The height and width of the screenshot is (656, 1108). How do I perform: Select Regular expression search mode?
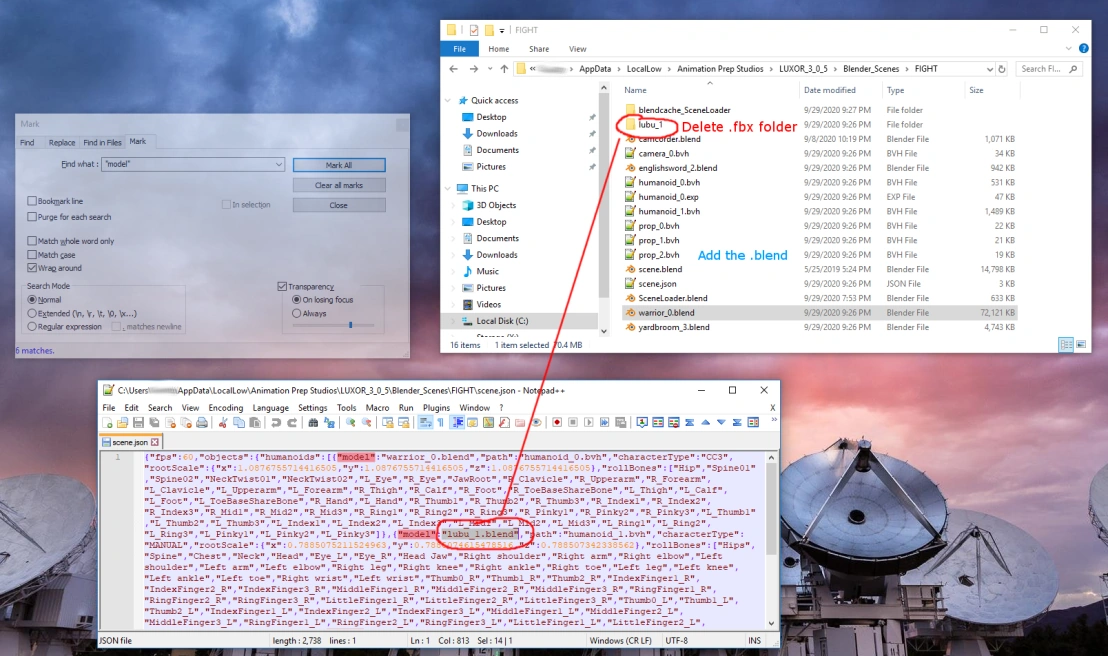pyautogui.click(x=32, y=327)
